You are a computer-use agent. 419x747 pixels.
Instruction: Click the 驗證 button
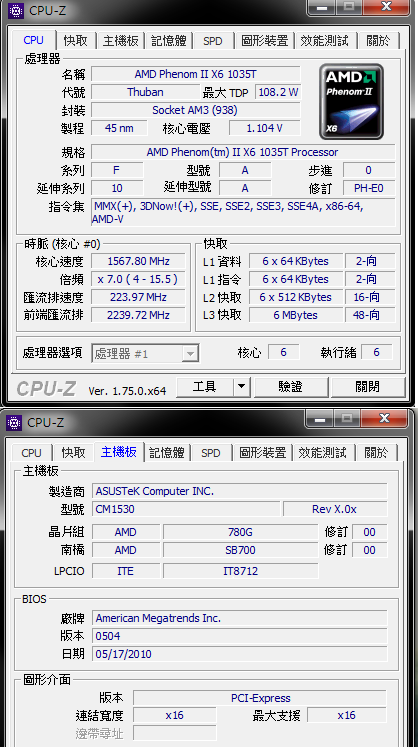(291, 387)
